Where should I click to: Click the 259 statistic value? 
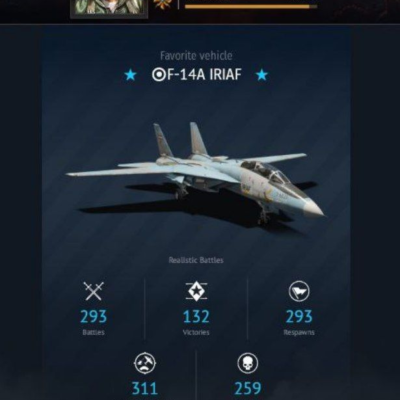click(248, 389)
